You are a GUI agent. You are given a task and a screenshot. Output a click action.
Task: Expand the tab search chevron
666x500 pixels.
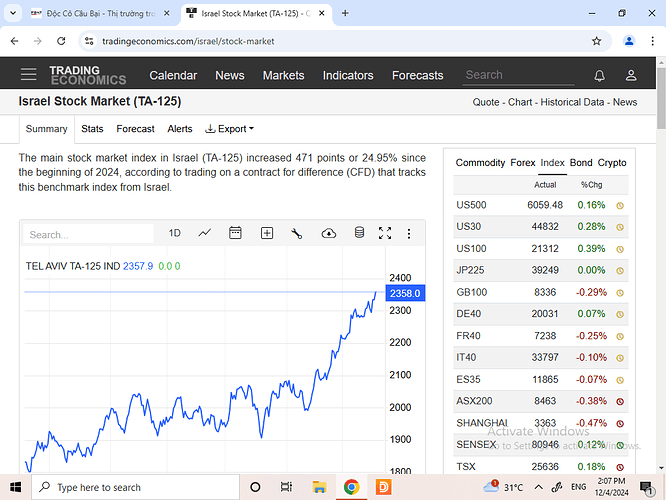[x=13, y=13]
